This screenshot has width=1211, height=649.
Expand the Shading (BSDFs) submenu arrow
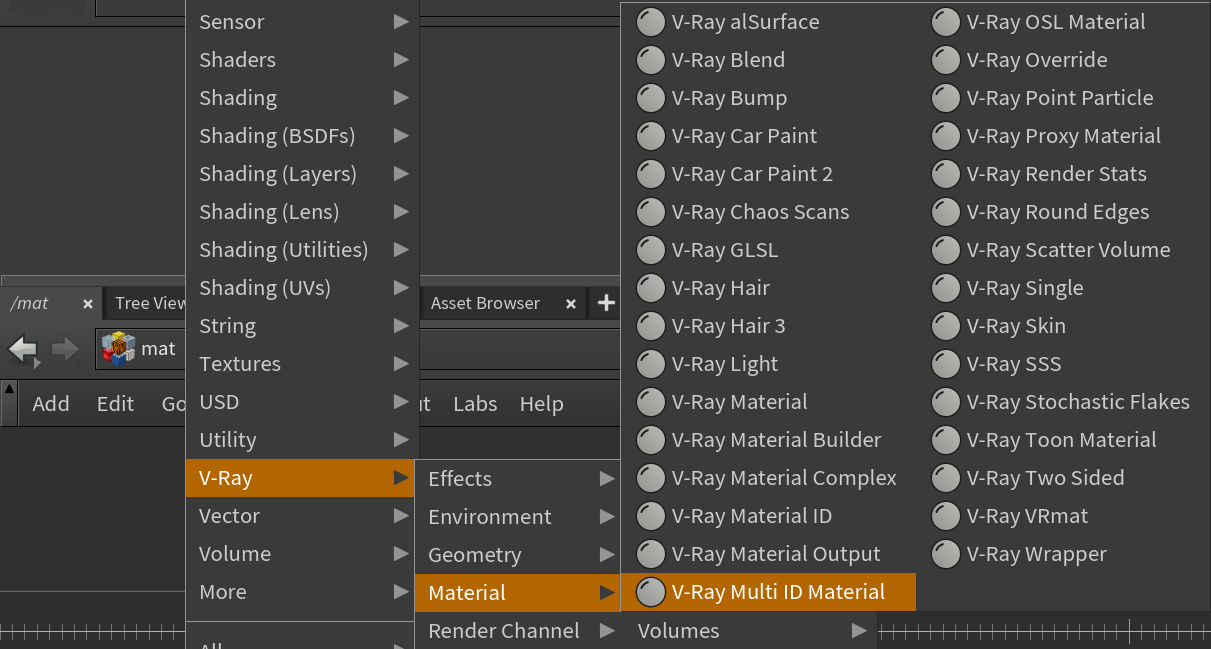401,136
